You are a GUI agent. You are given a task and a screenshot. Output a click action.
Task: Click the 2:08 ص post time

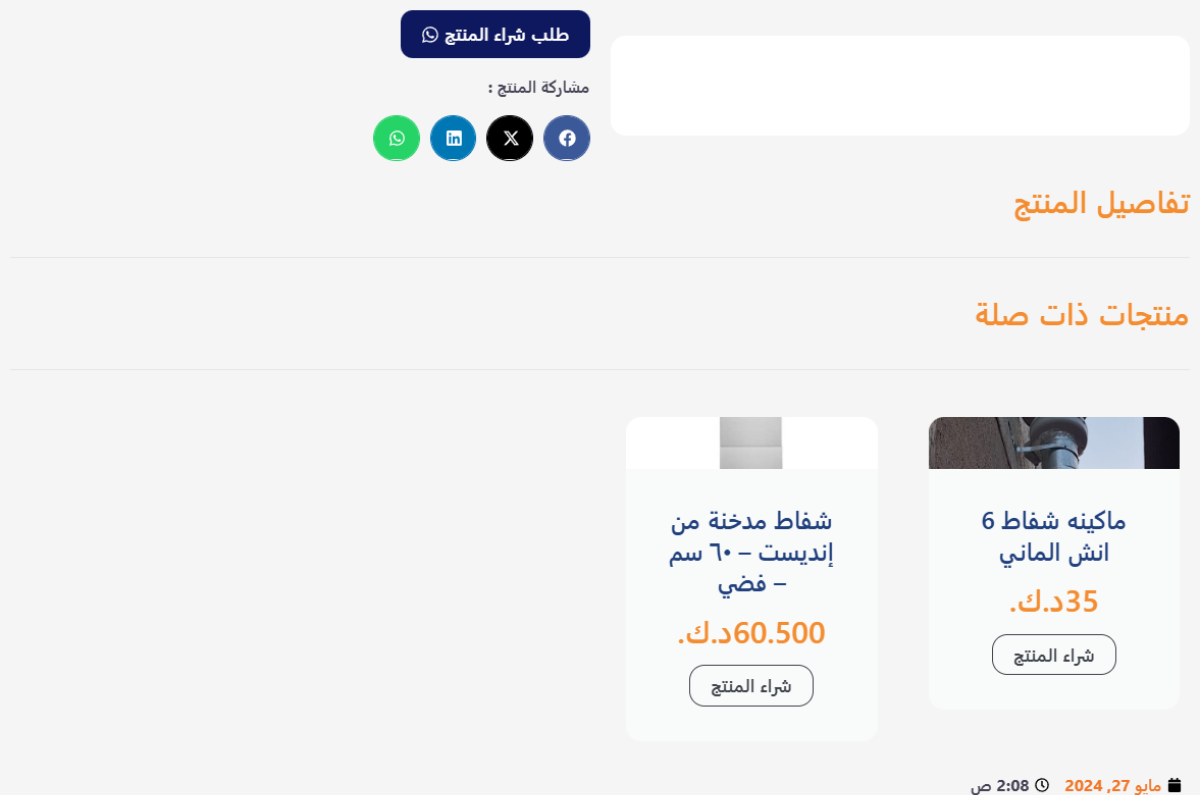click(x=999, y=786)
